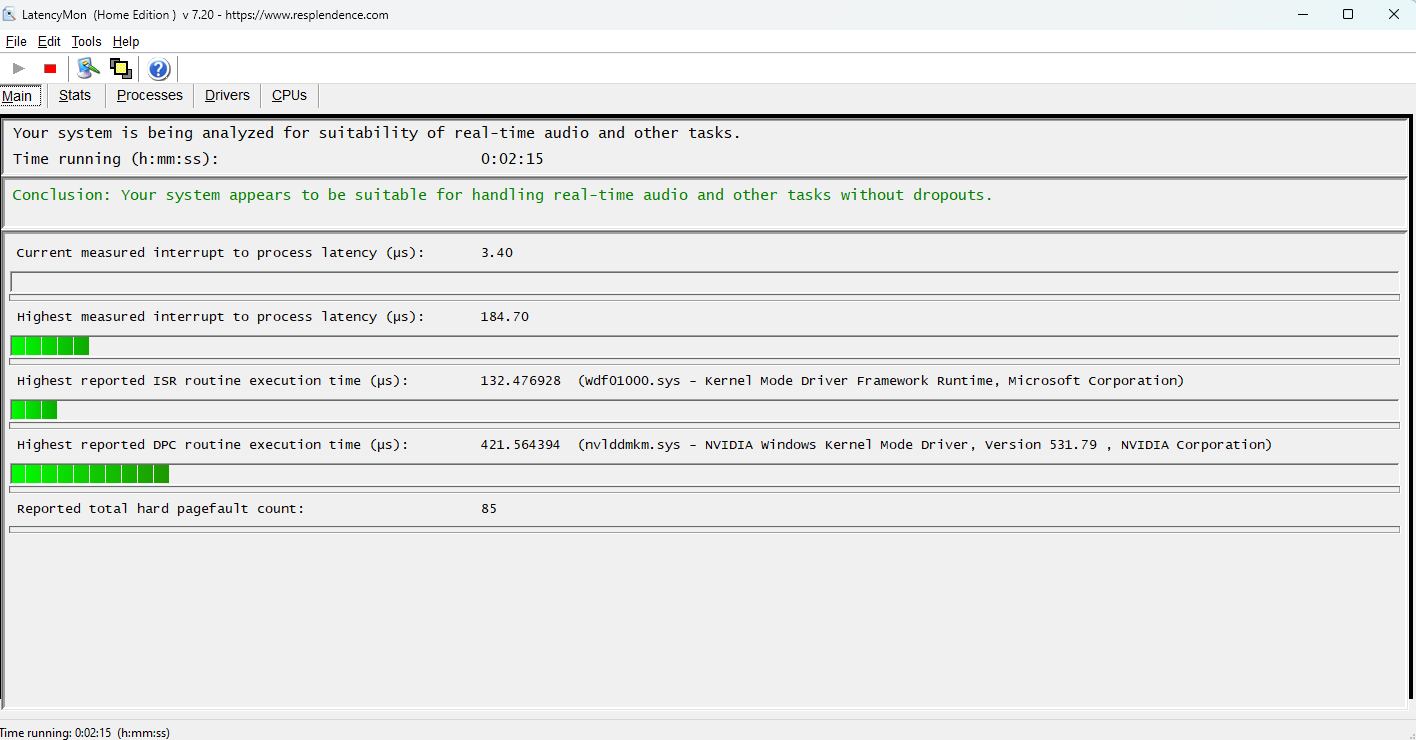
Task: Switch to the Main tab
Action: 20,96
